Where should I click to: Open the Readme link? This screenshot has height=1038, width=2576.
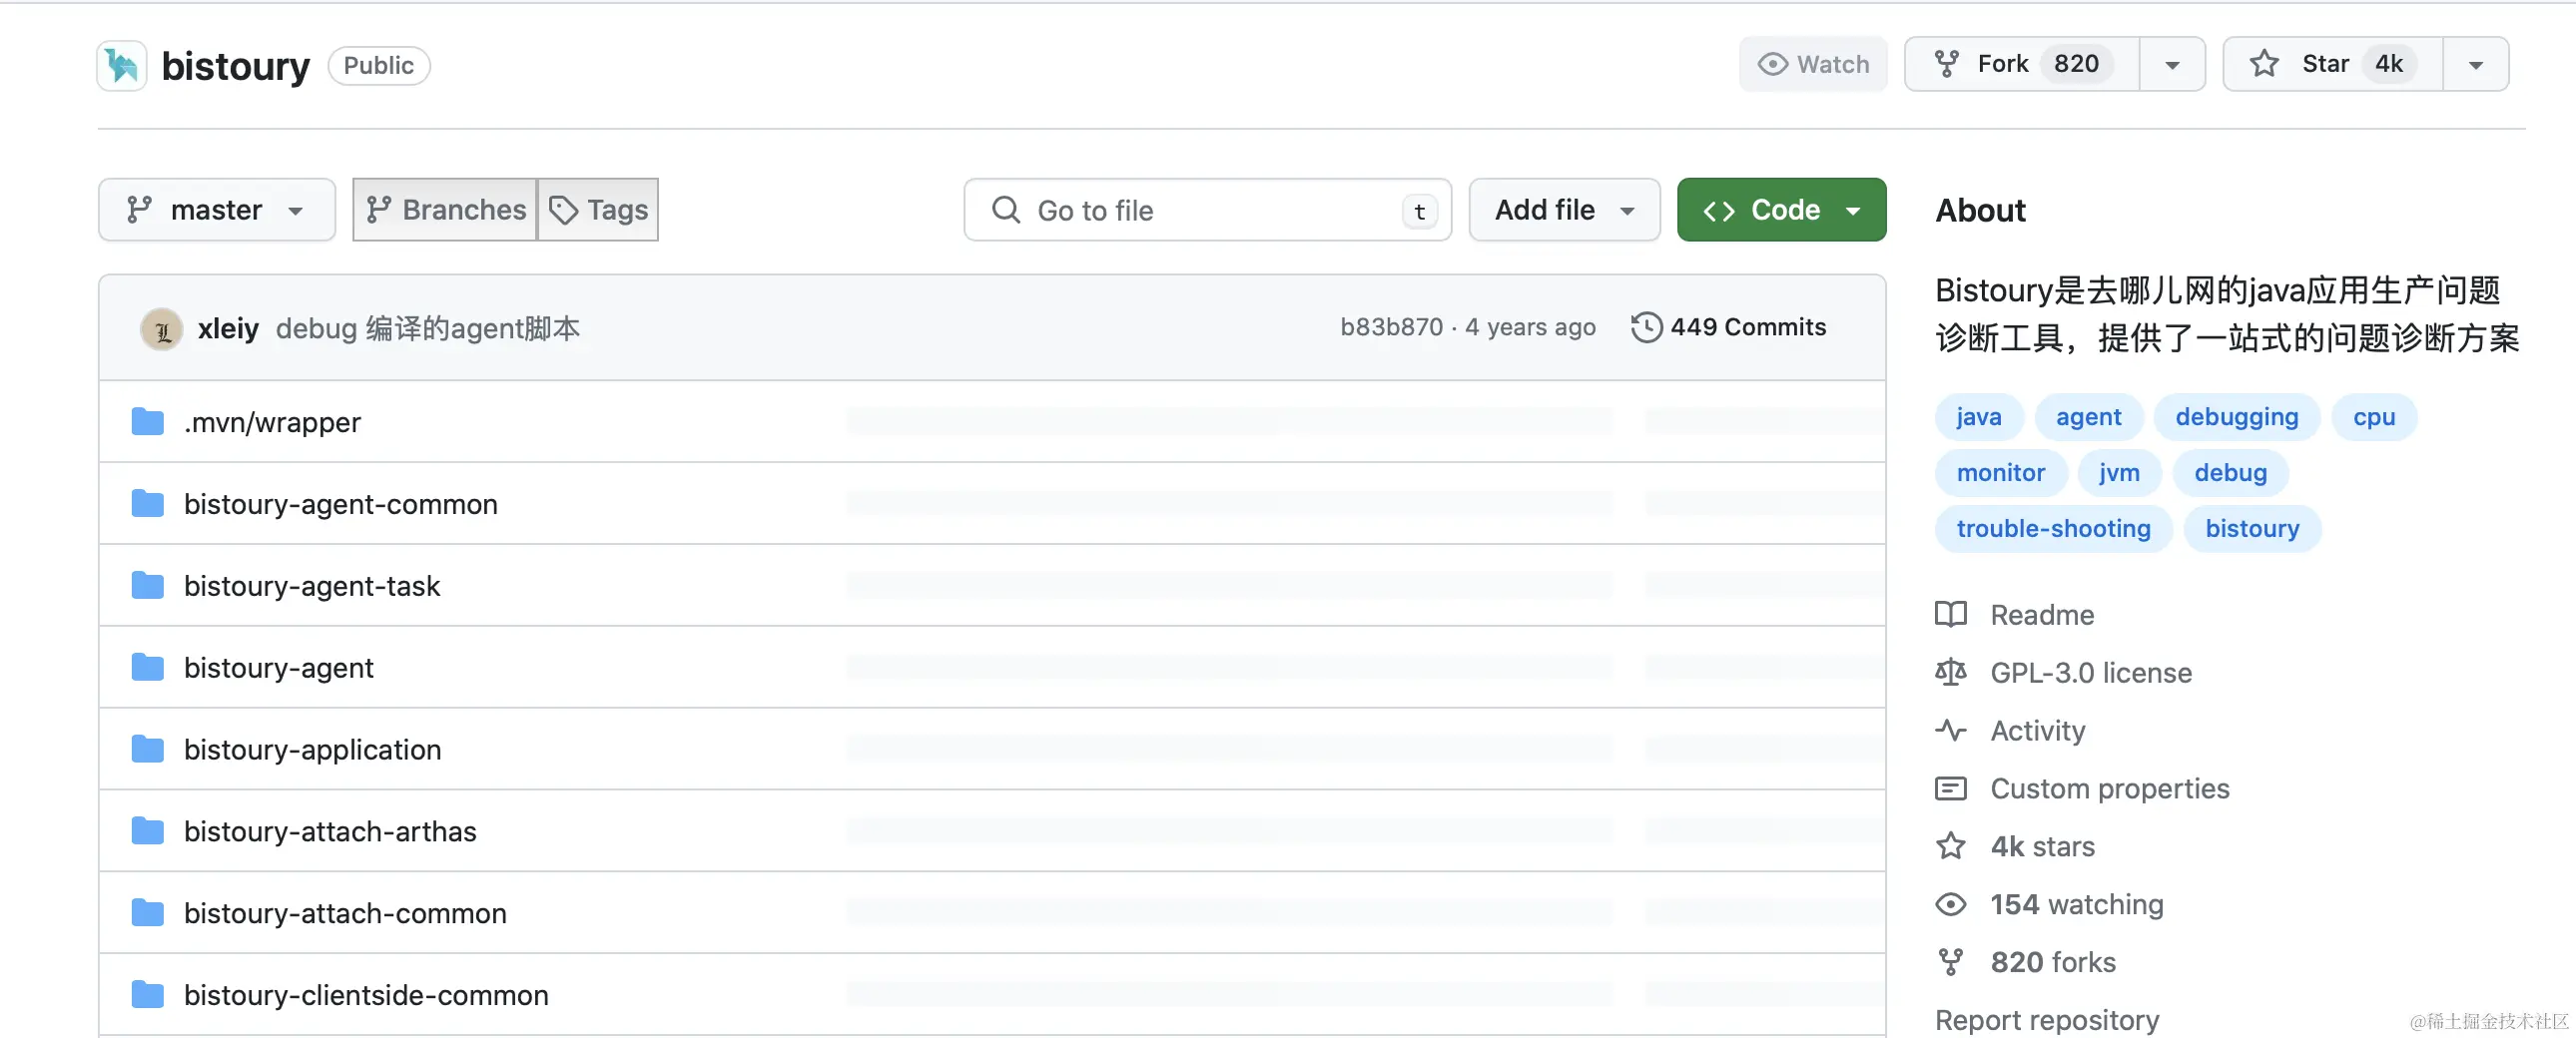pyautogui.click(x=2042, y=615)
